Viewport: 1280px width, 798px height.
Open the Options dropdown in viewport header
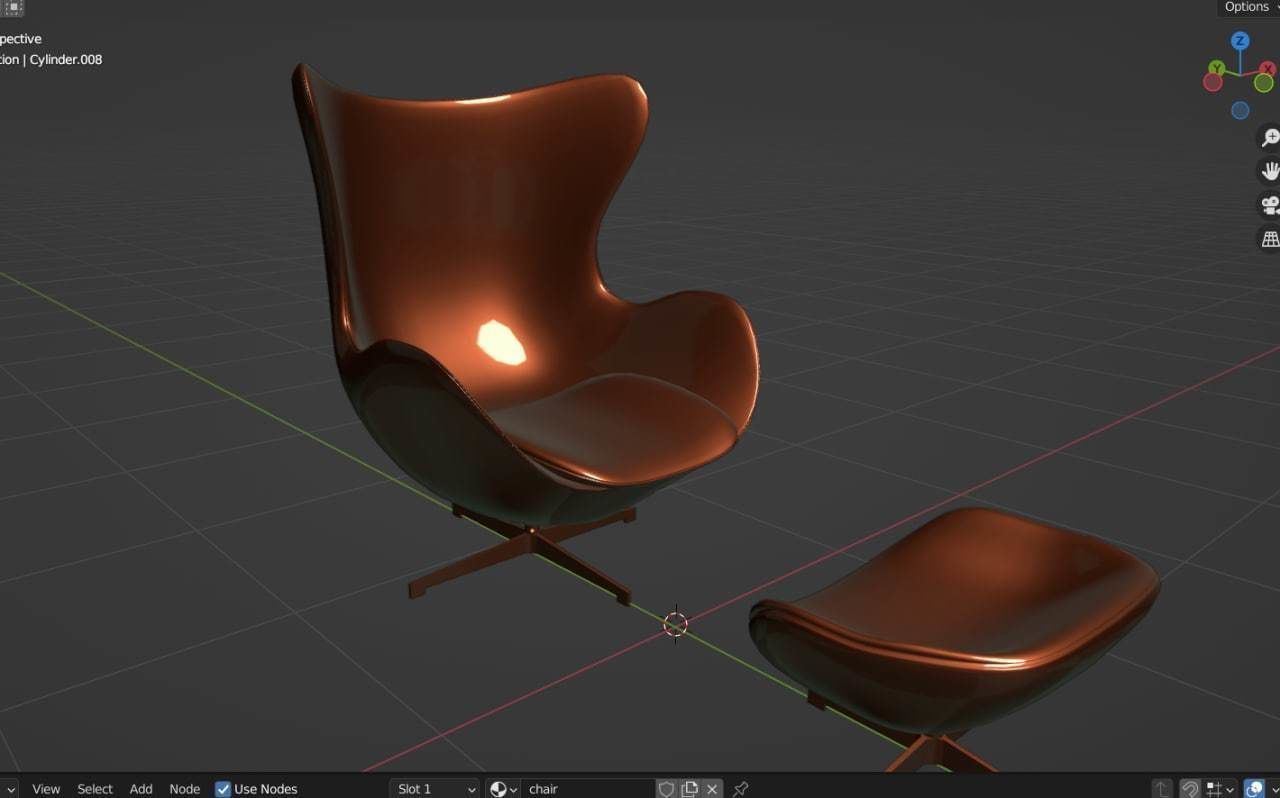pyautogui.click(x=1250, y=7)
